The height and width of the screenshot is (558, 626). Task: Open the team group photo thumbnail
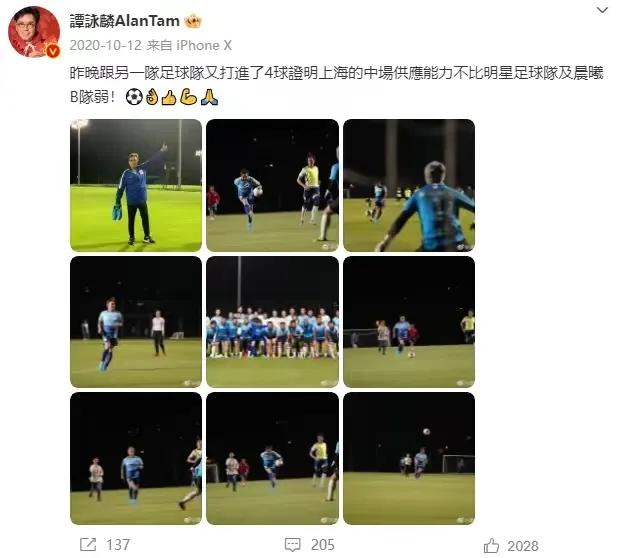pos(272,322)
